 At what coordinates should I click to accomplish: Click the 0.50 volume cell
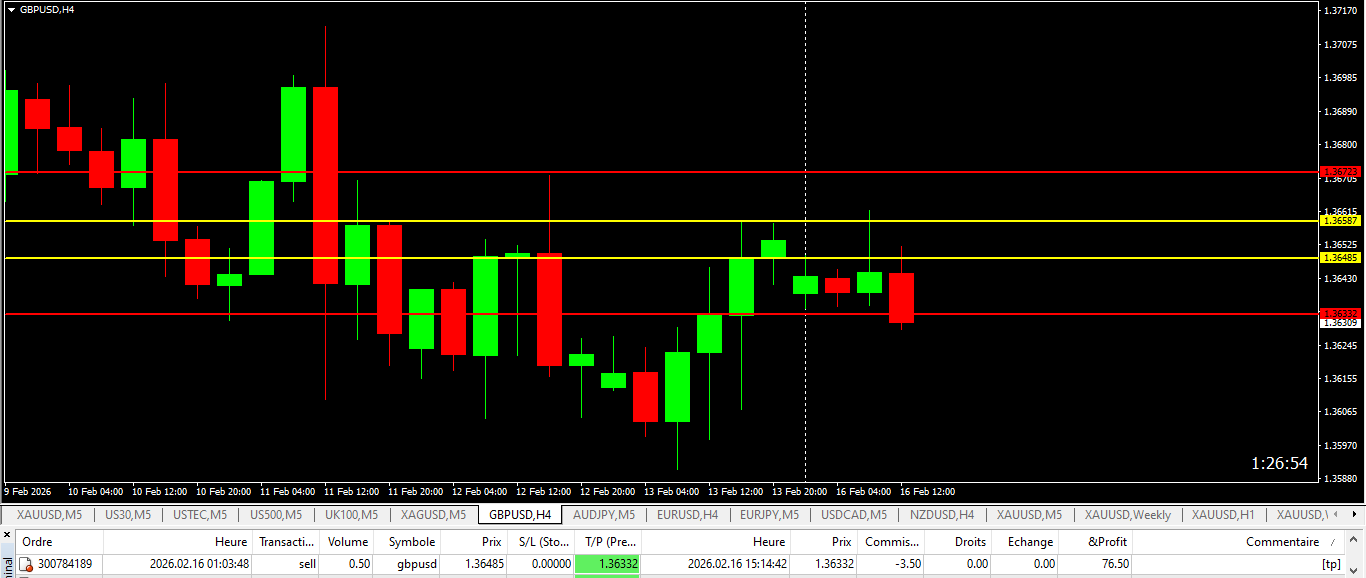pyautogui.click(x=360, y=564)
